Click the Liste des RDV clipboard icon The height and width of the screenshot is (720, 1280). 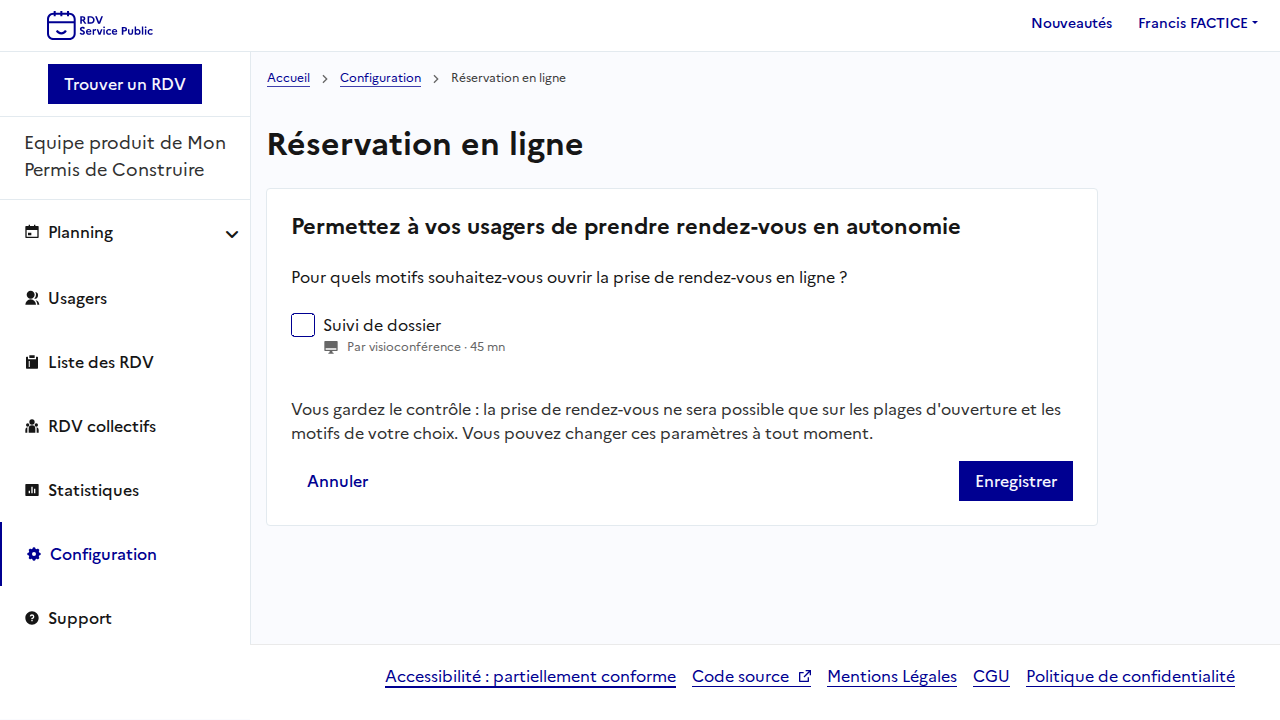coord(32,362)
